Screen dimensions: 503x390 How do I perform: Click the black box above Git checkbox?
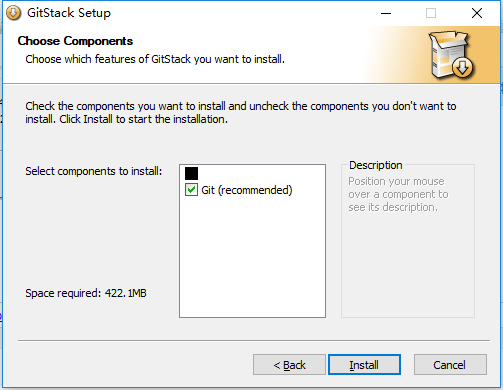point(191,173)
